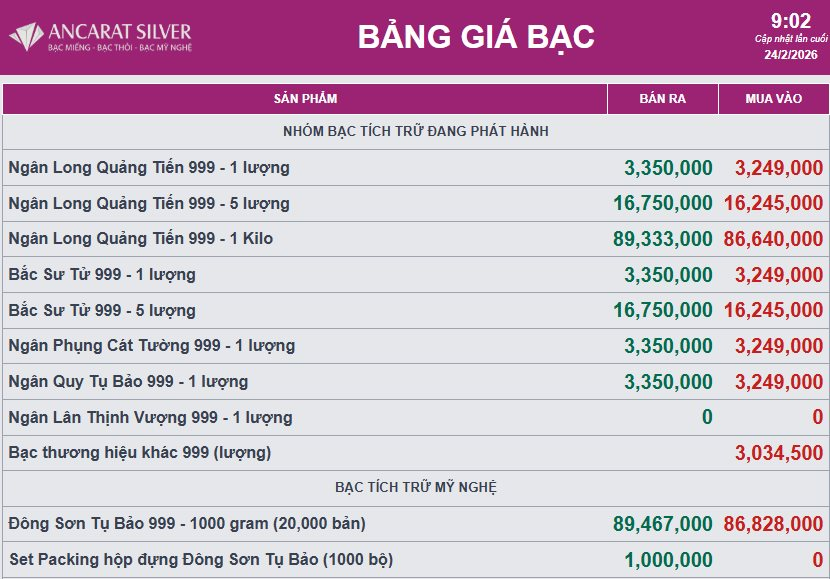Click the 86,828,000 buying price
Screen dimensions: 830x579
click(773, 523)
